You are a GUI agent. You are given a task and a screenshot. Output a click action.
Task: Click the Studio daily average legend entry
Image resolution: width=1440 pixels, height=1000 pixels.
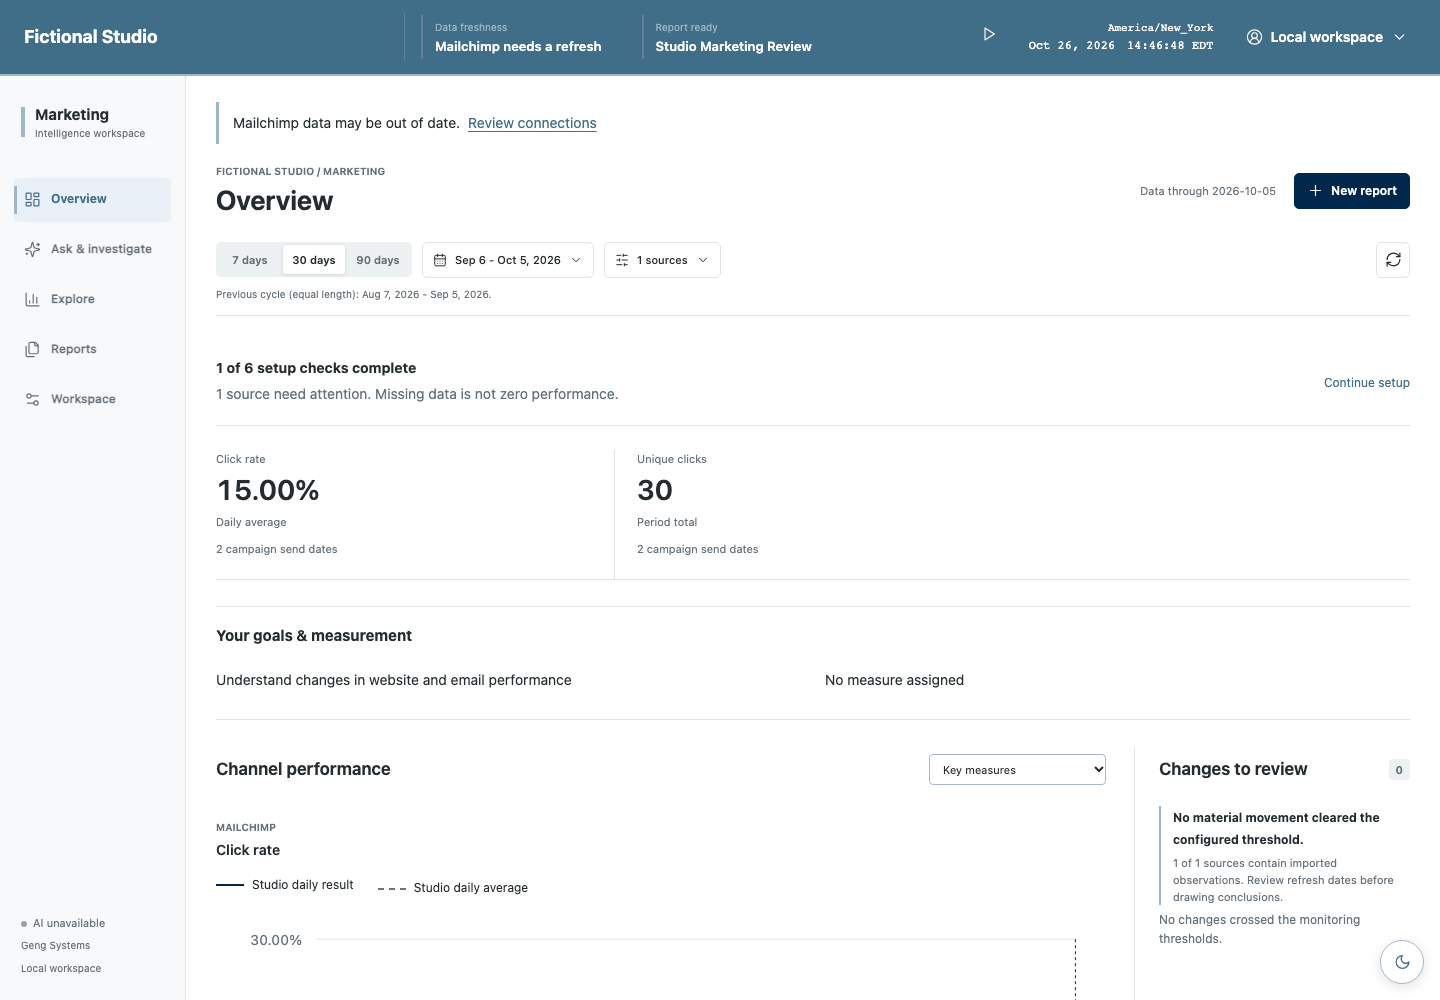tap(453, 888)
